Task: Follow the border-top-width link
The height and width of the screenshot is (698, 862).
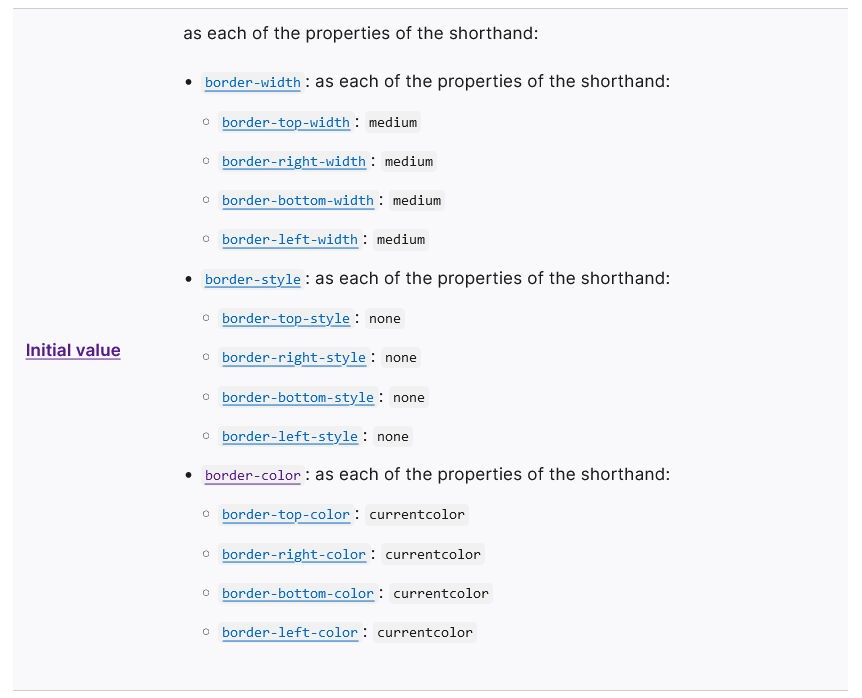Action: tap(286, 122)
